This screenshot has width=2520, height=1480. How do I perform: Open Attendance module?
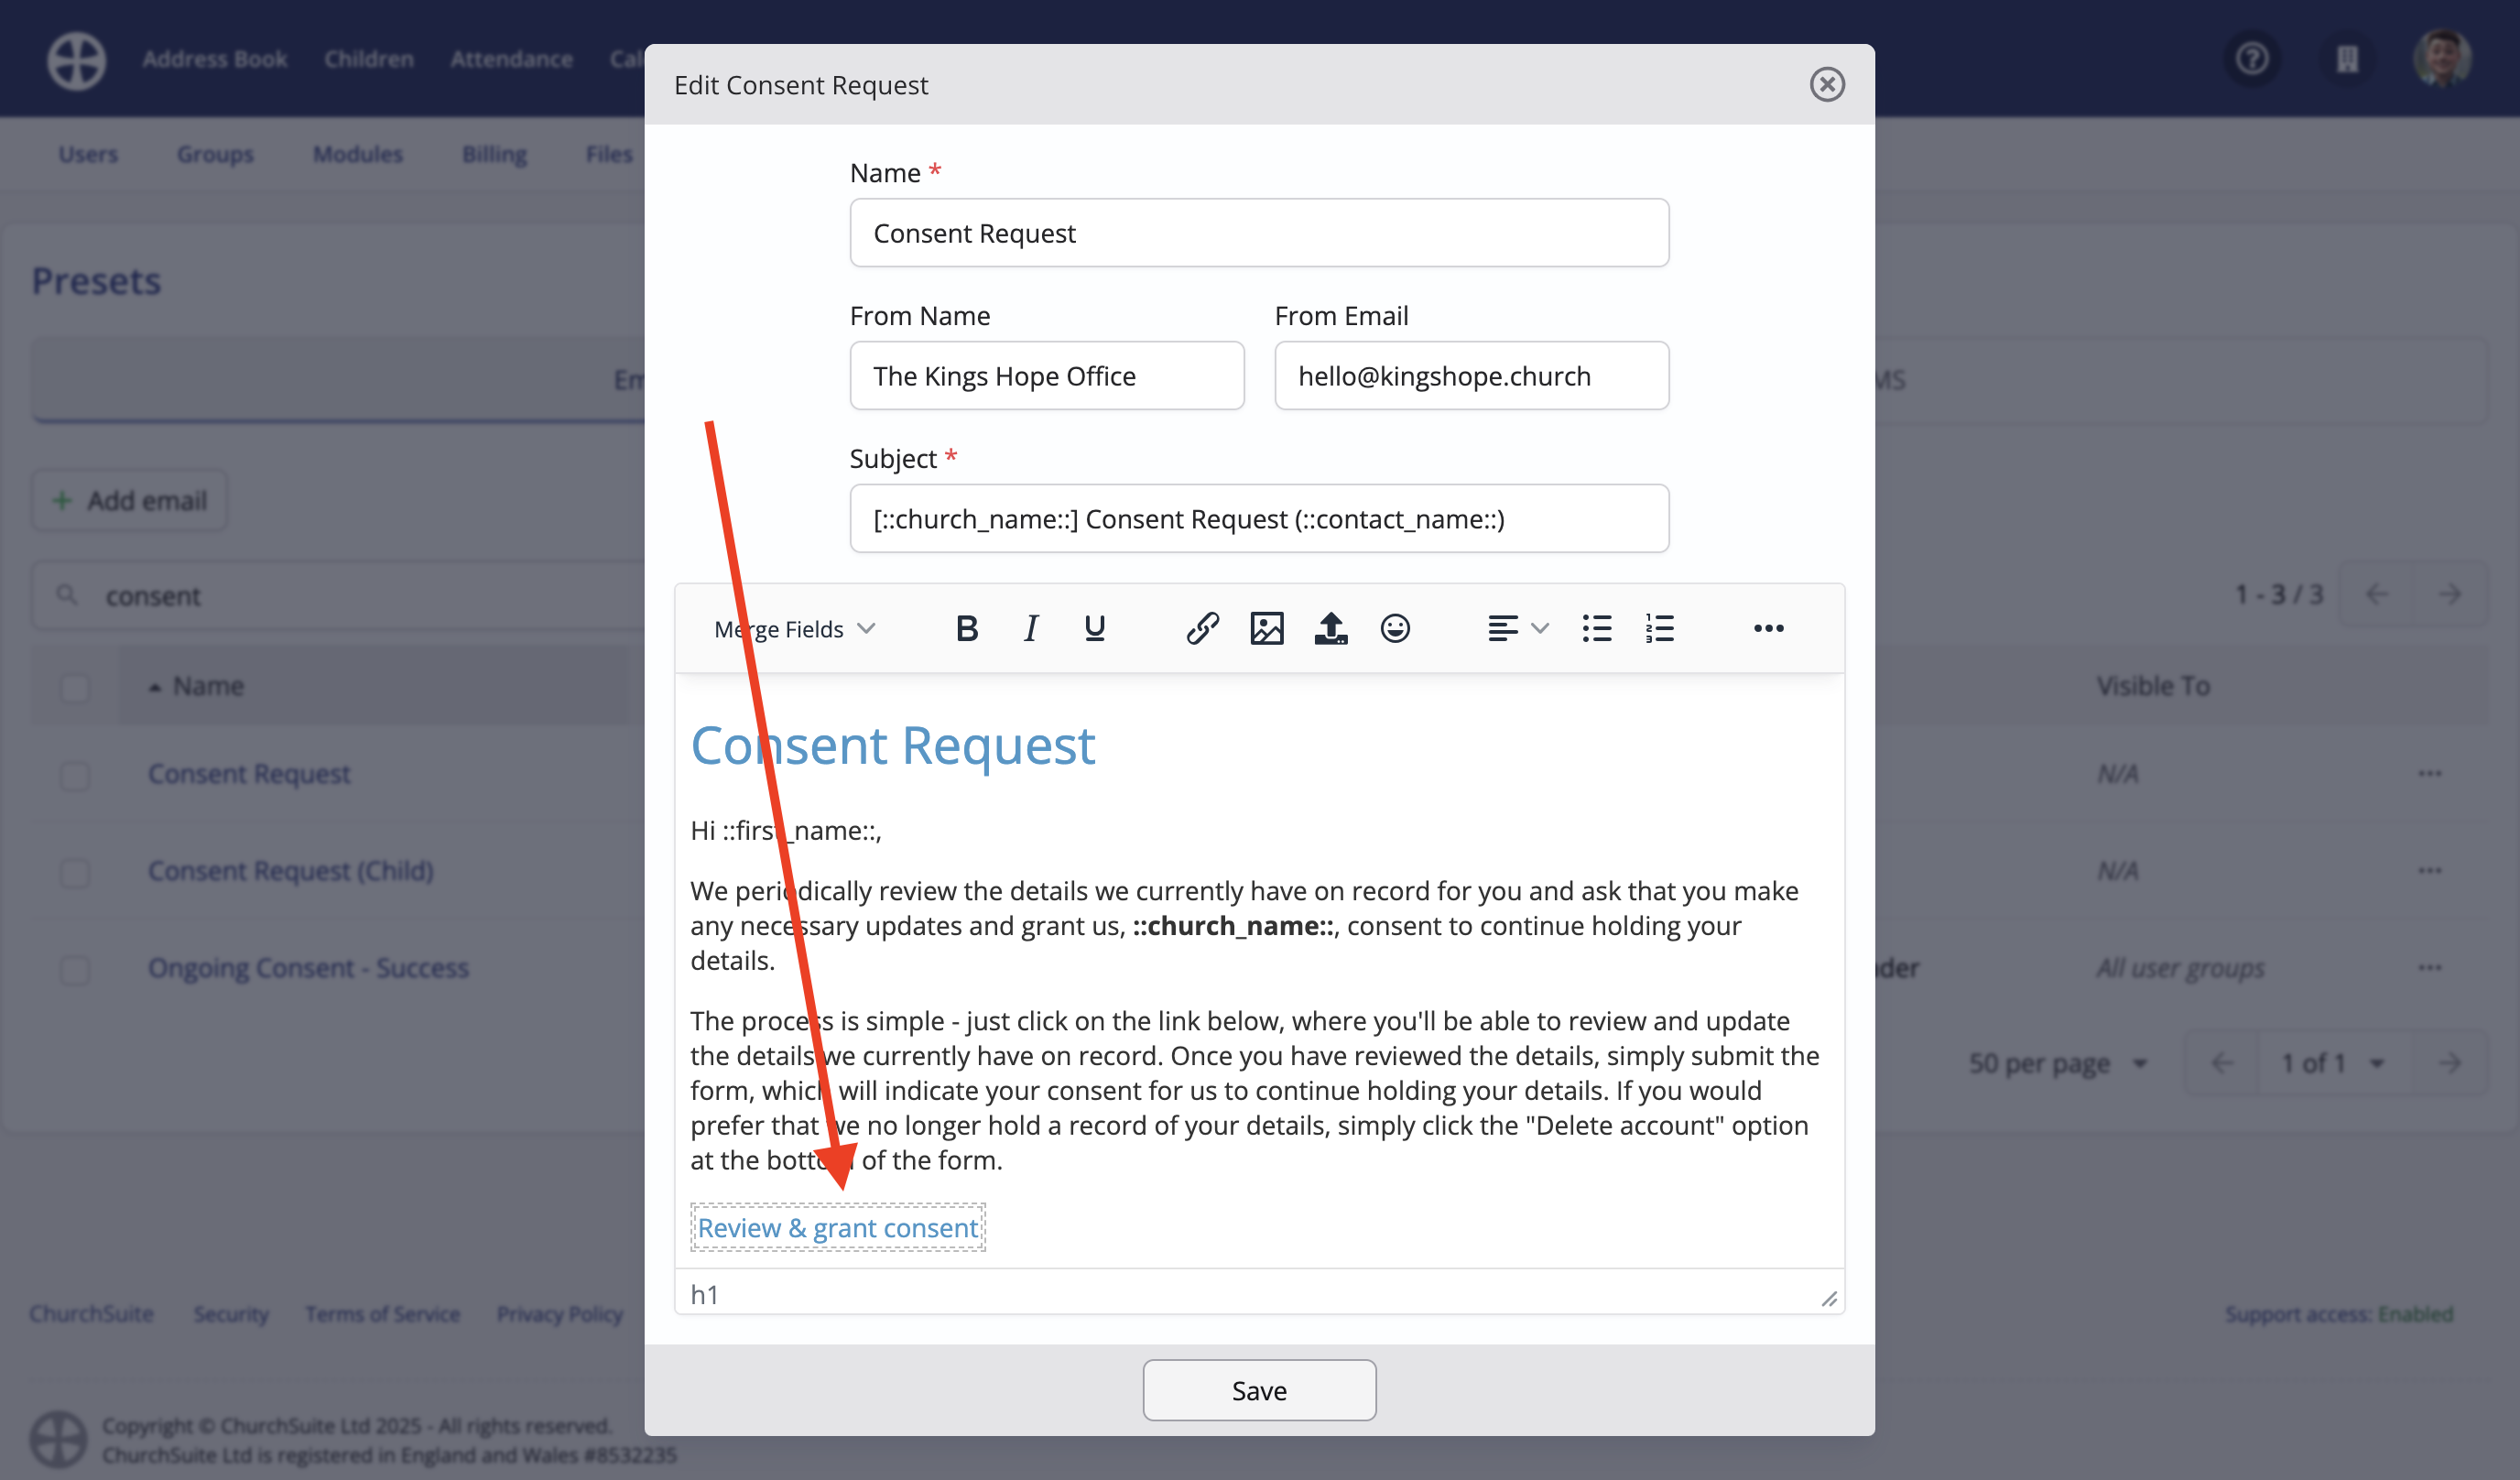pos(511,60)
